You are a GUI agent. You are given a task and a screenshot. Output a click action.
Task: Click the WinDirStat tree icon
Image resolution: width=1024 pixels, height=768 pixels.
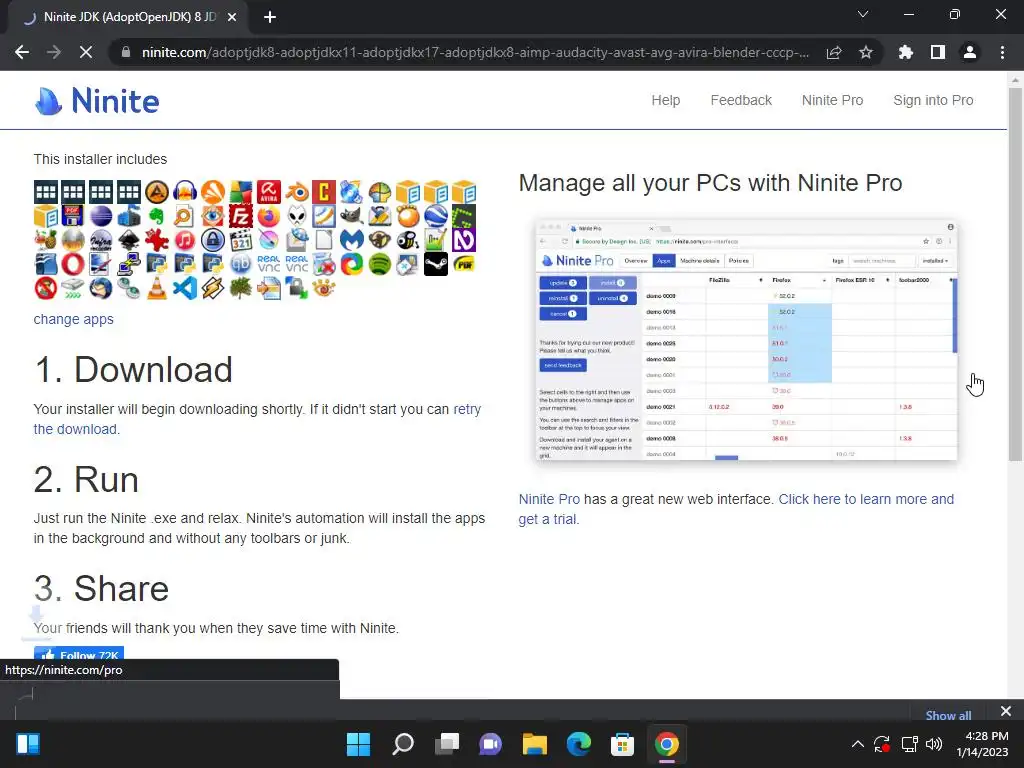[240, 288]
